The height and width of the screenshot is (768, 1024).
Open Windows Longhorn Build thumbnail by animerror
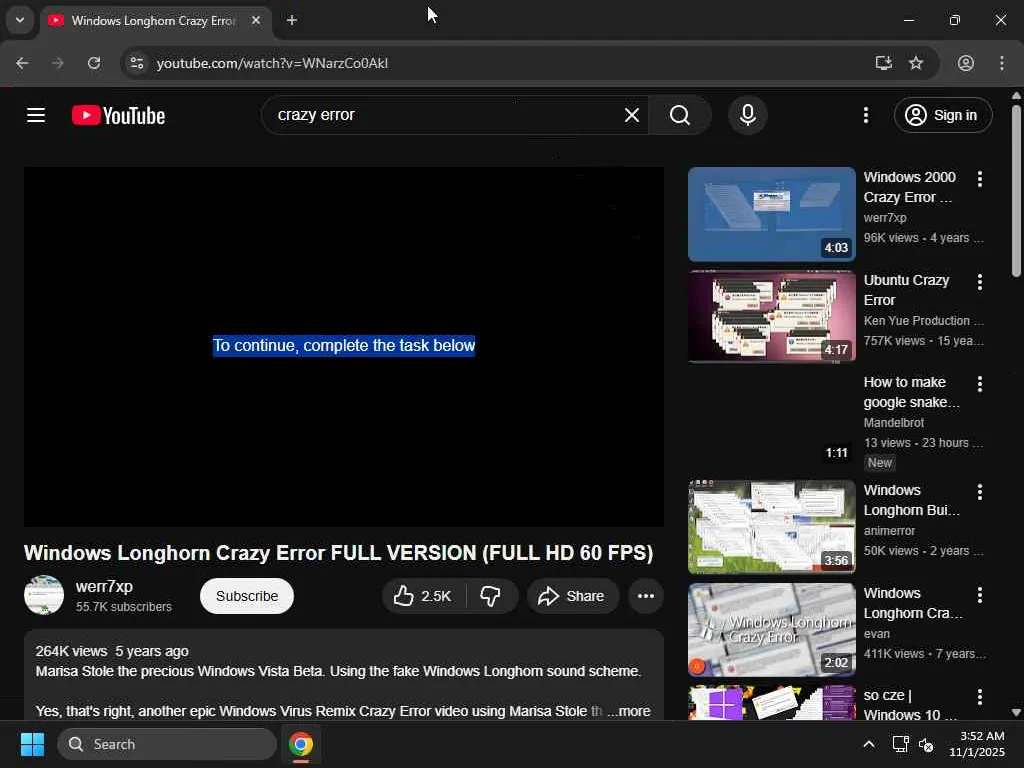click(771, 527)
